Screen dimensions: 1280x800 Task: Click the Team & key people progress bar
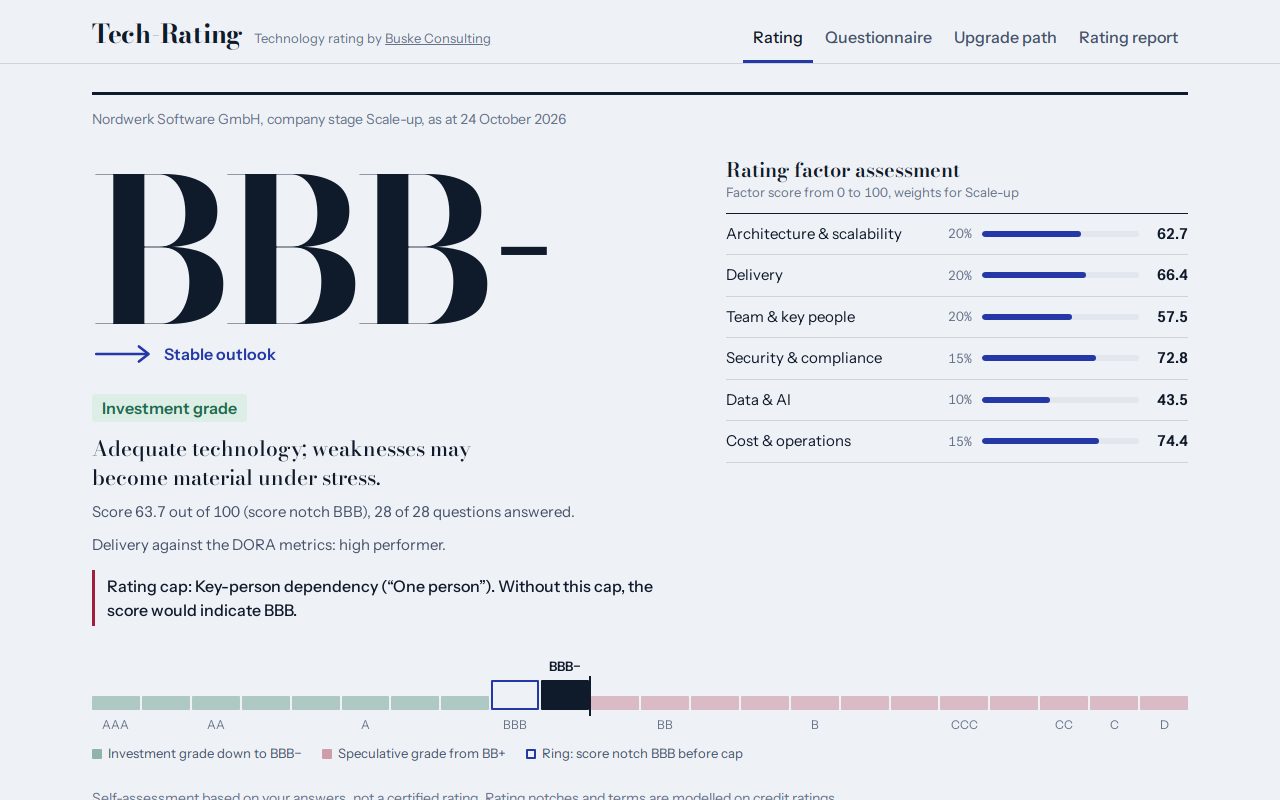[1060, 317]
